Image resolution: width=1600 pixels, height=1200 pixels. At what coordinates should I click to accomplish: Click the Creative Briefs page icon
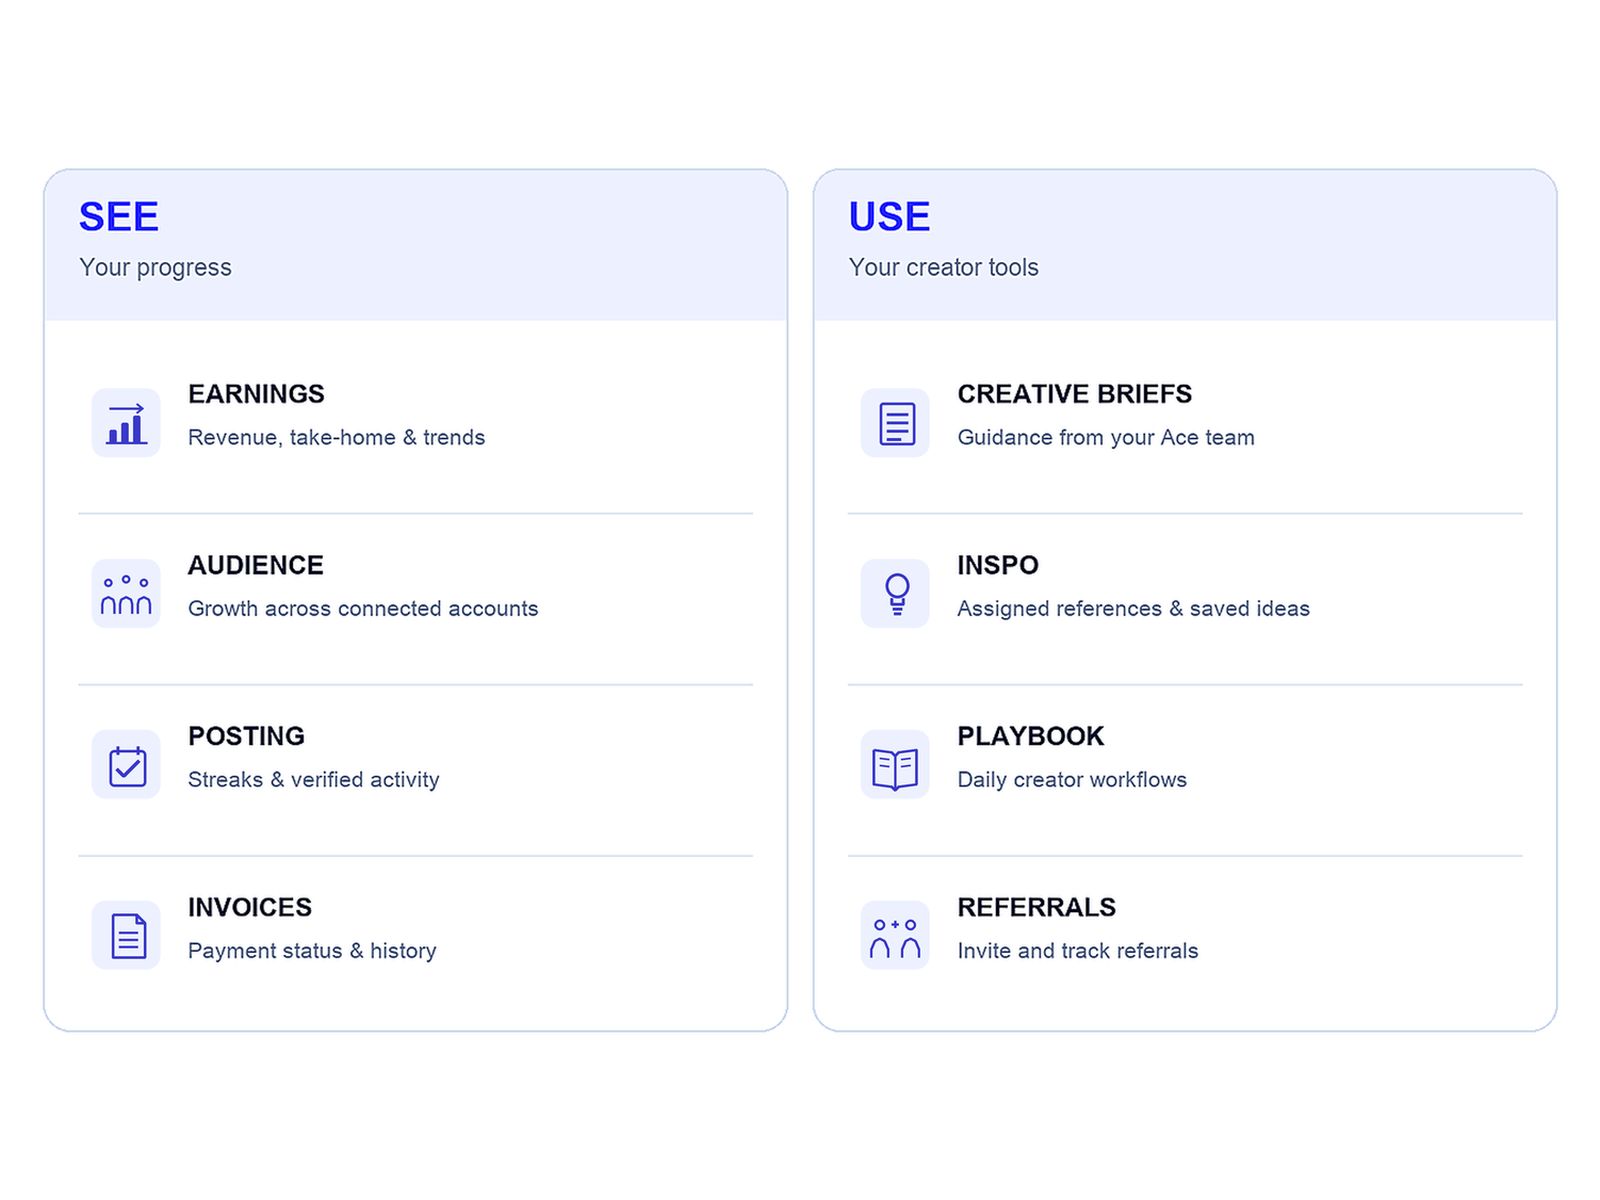895,423
